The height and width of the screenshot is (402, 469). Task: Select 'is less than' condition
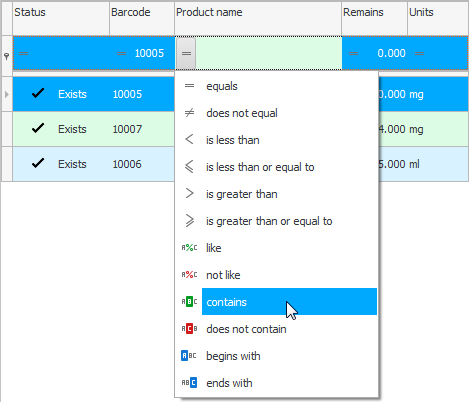point(276,140)
